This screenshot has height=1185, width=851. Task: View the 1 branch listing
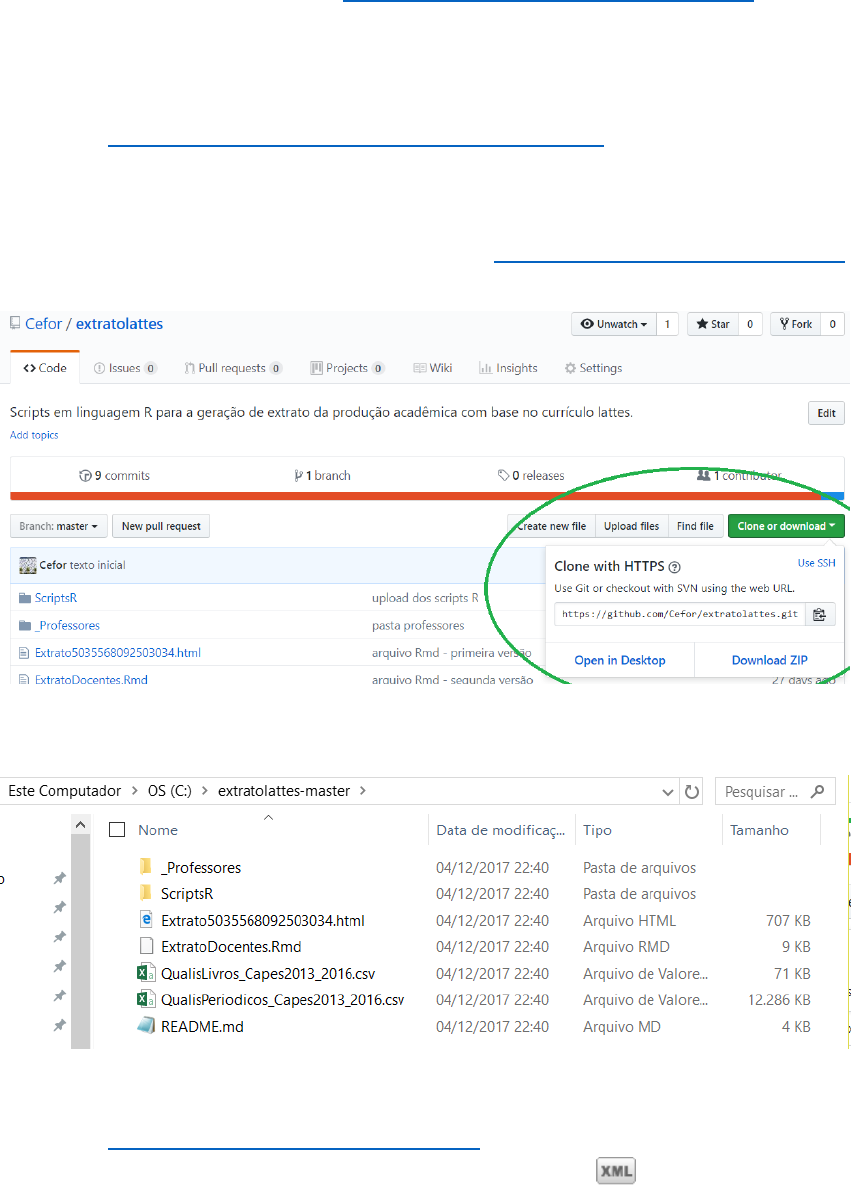coord(322,475)
